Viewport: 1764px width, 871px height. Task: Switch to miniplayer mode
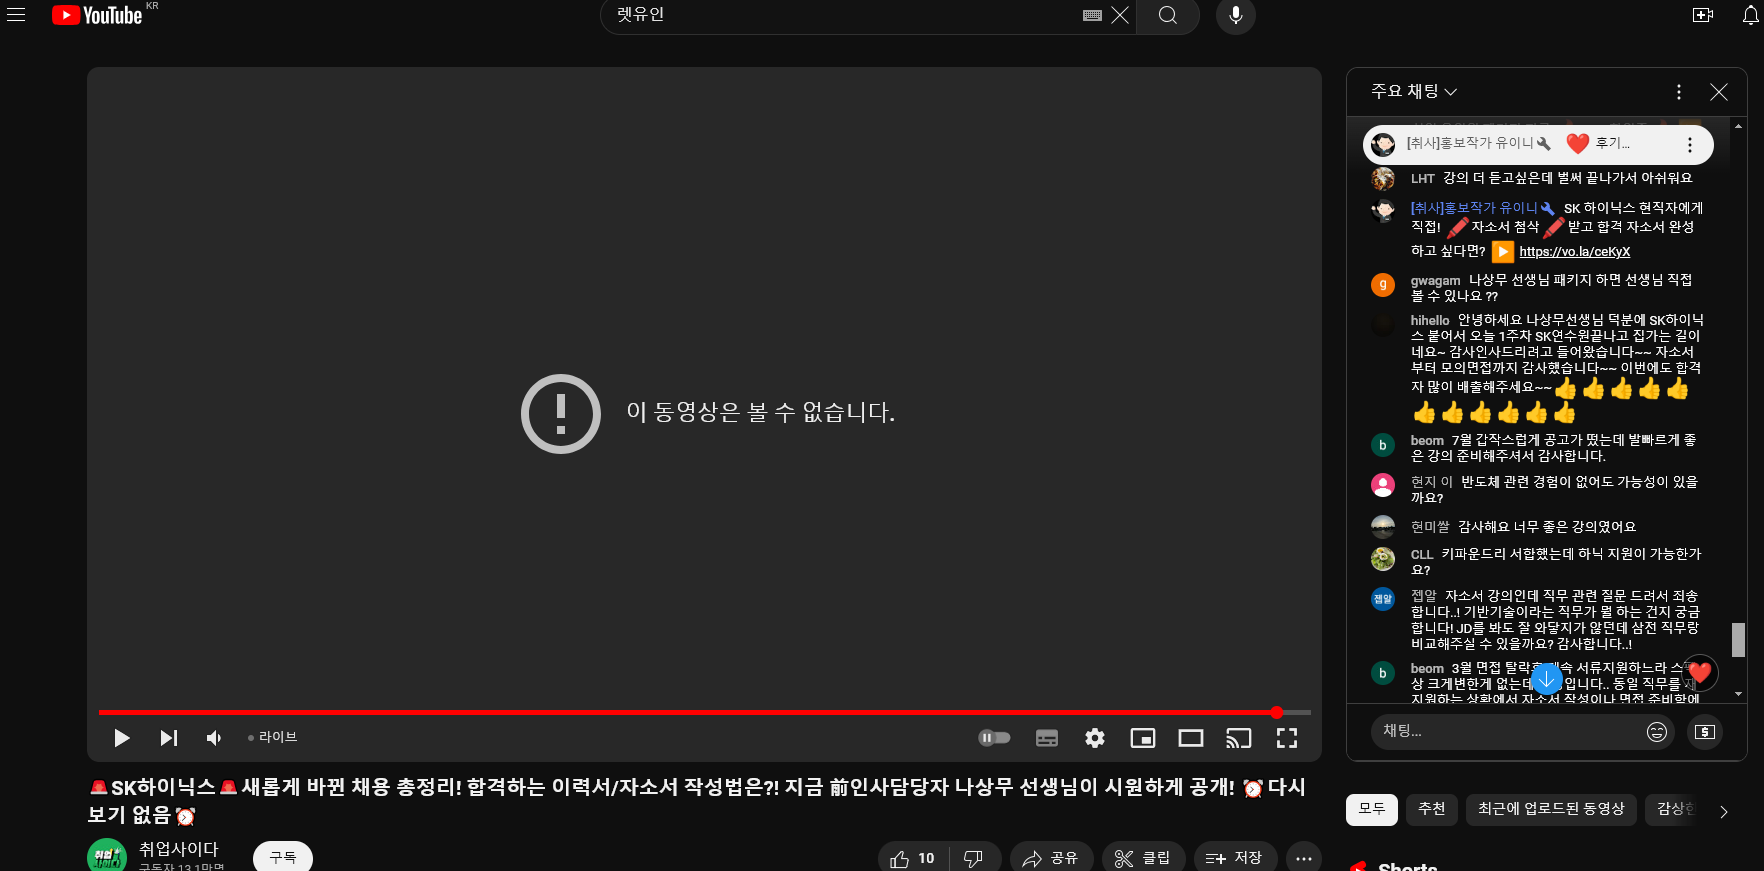(1143, 738)
